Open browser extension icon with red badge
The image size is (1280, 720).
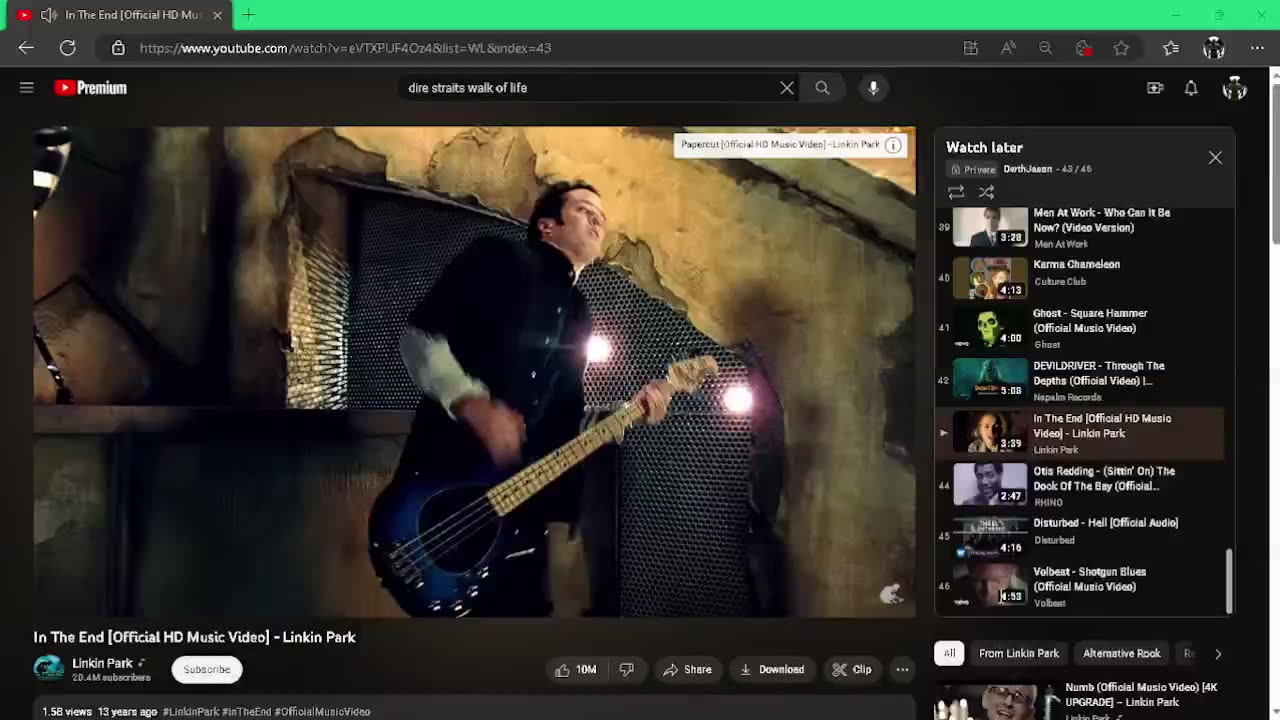coord(1083,48)
